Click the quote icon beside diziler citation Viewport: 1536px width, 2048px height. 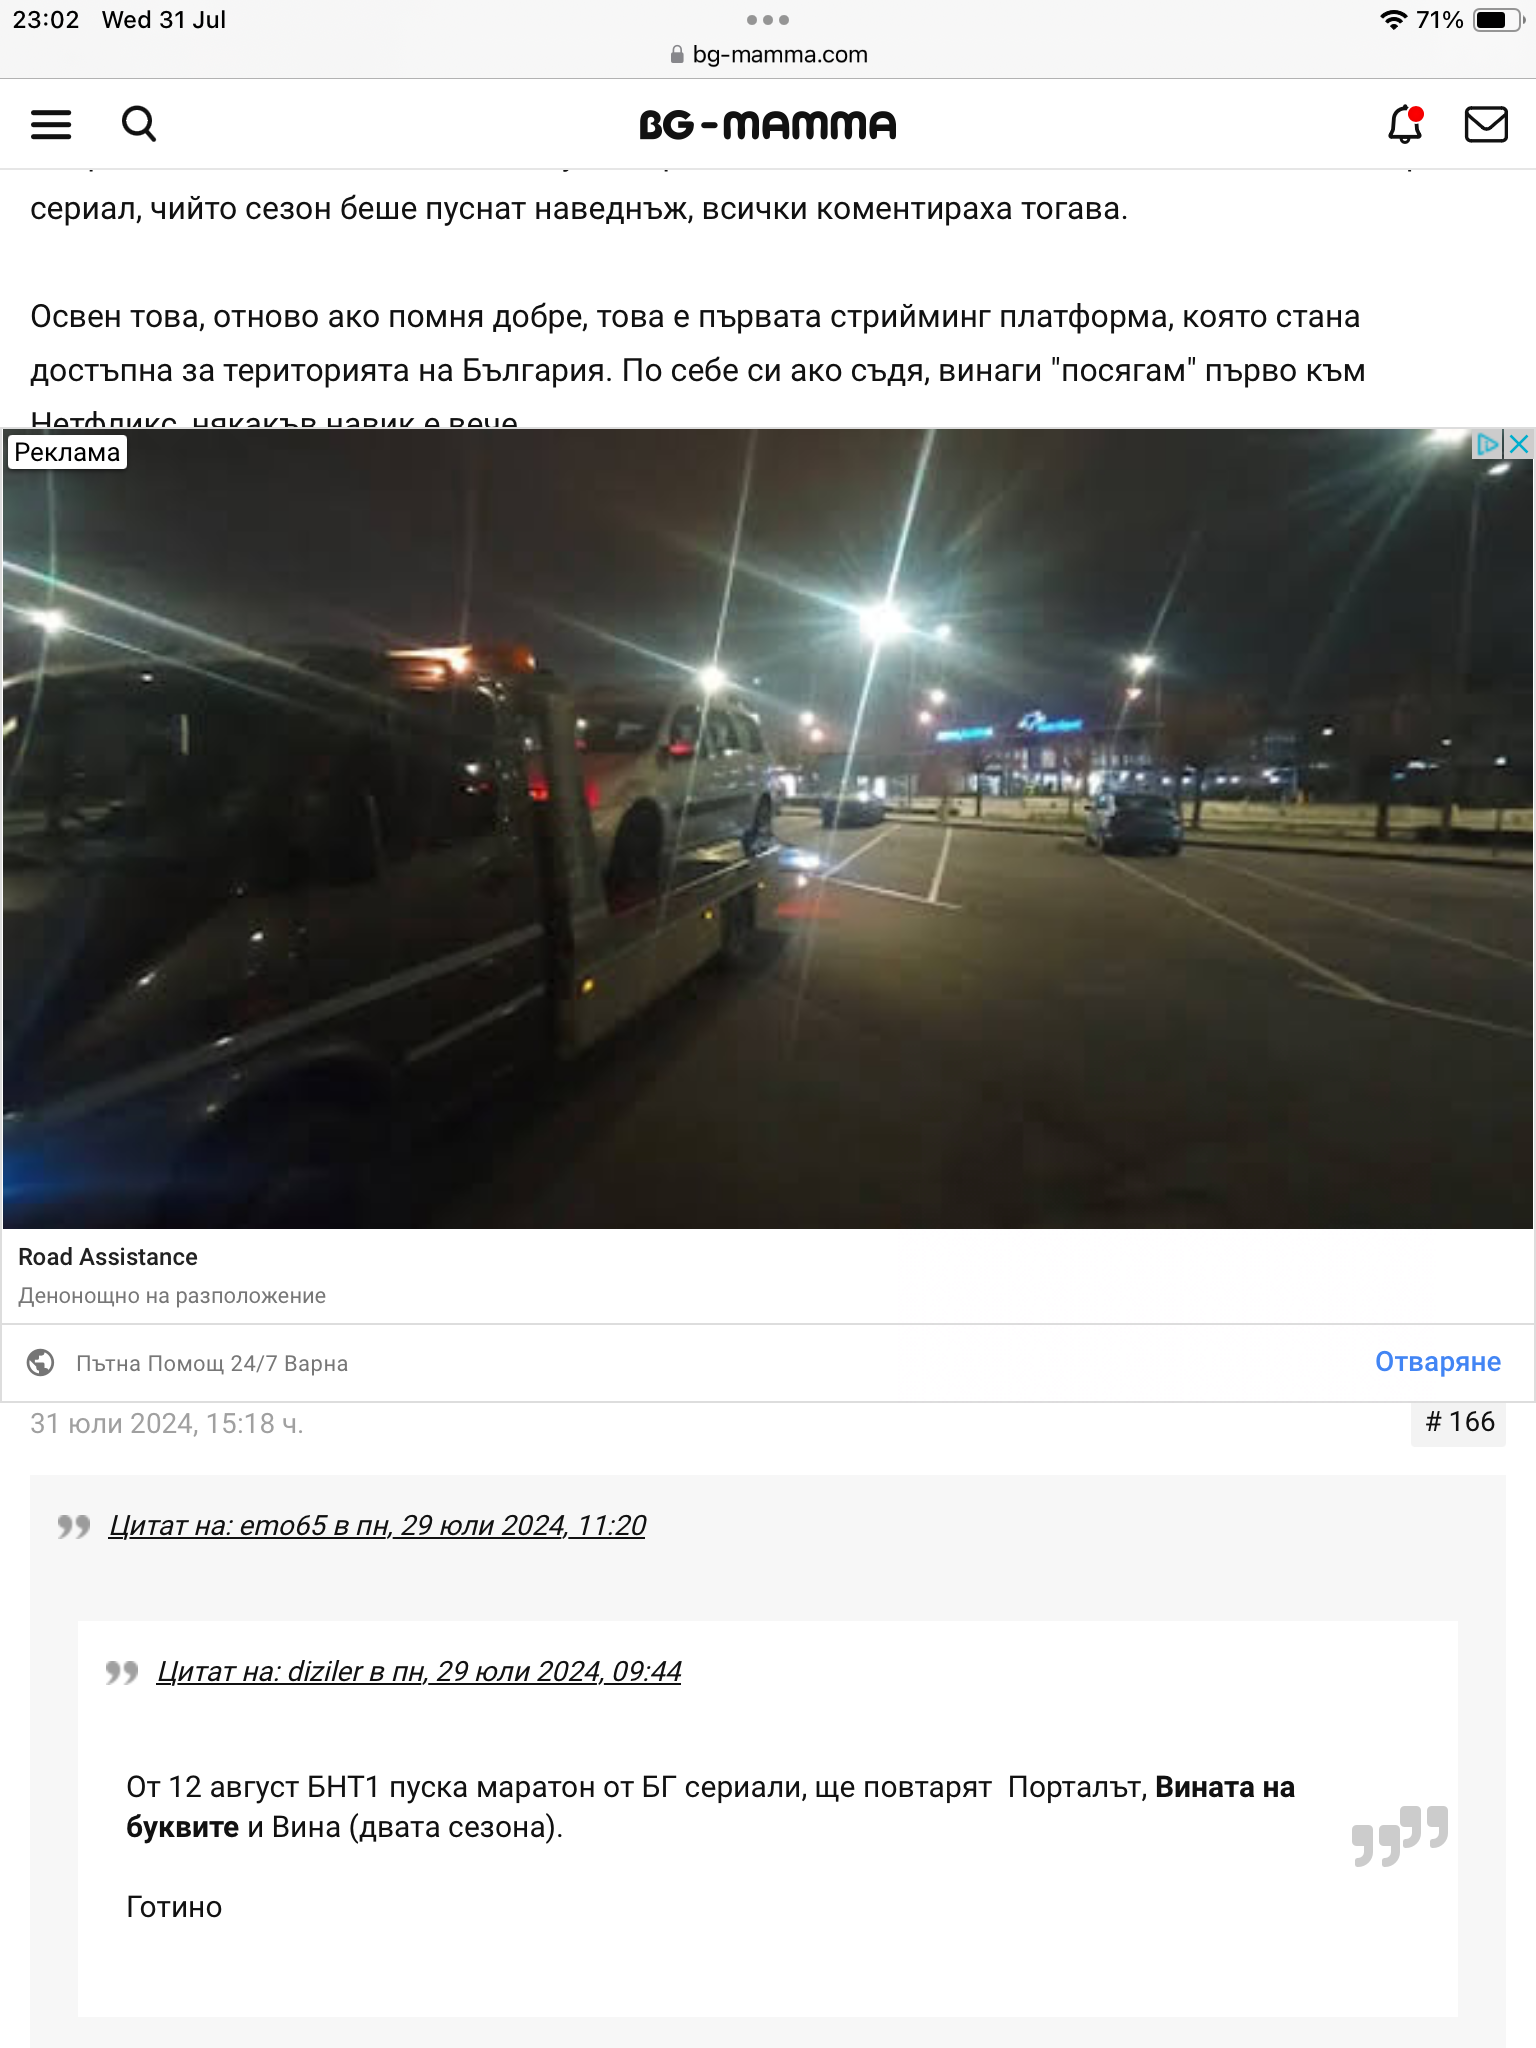(x=121, y=1672)
